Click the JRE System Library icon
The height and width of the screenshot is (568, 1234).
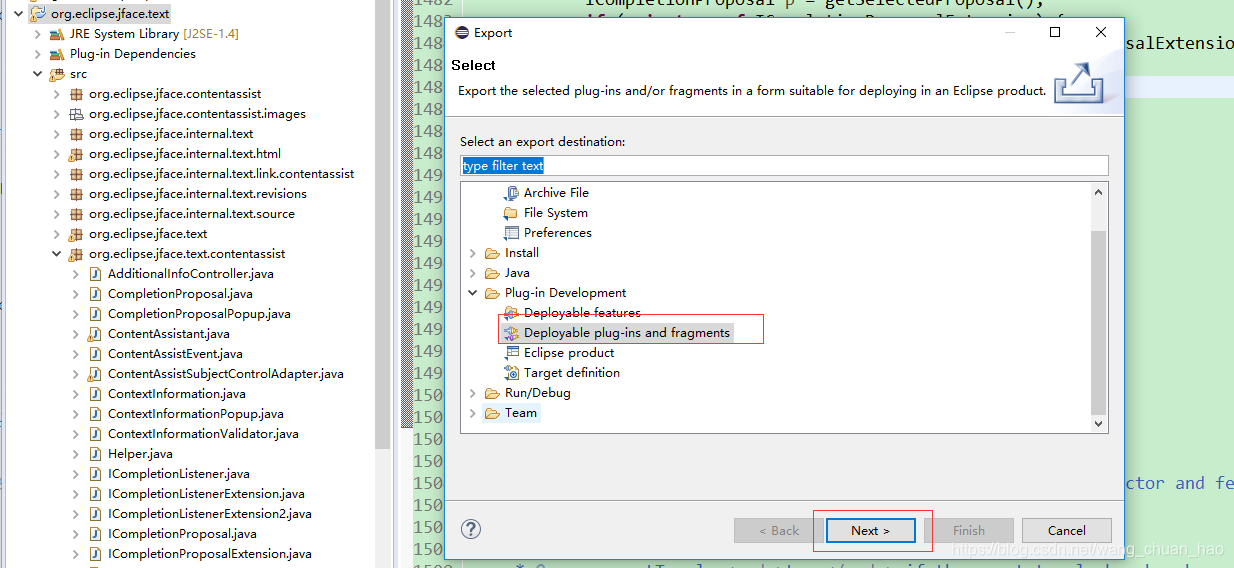tap(57, 34)
